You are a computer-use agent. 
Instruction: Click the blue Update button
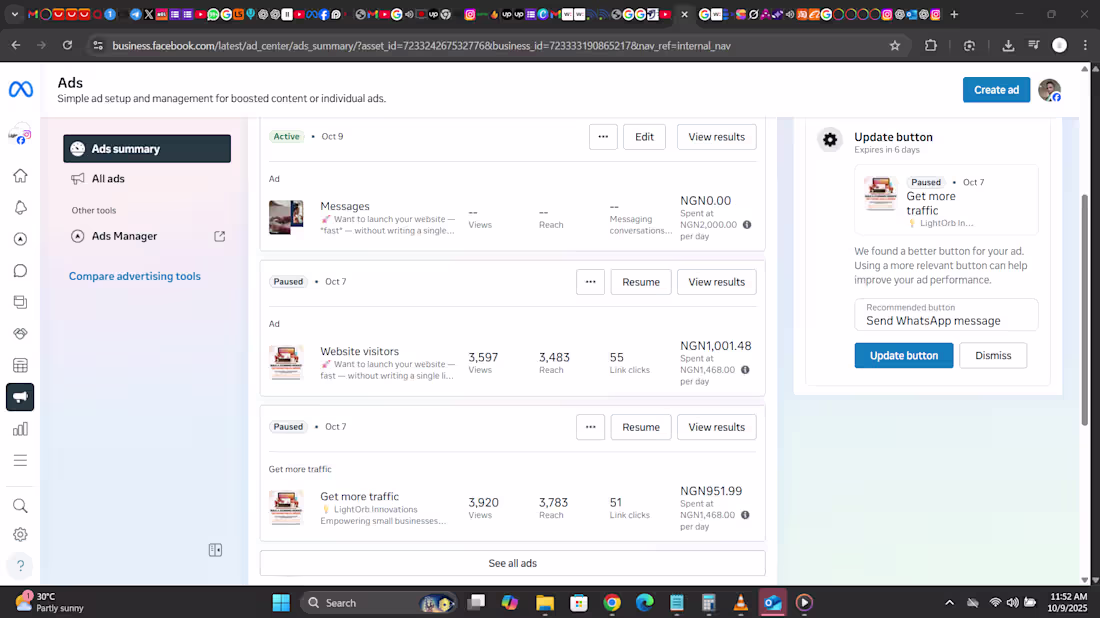point(904,356)
